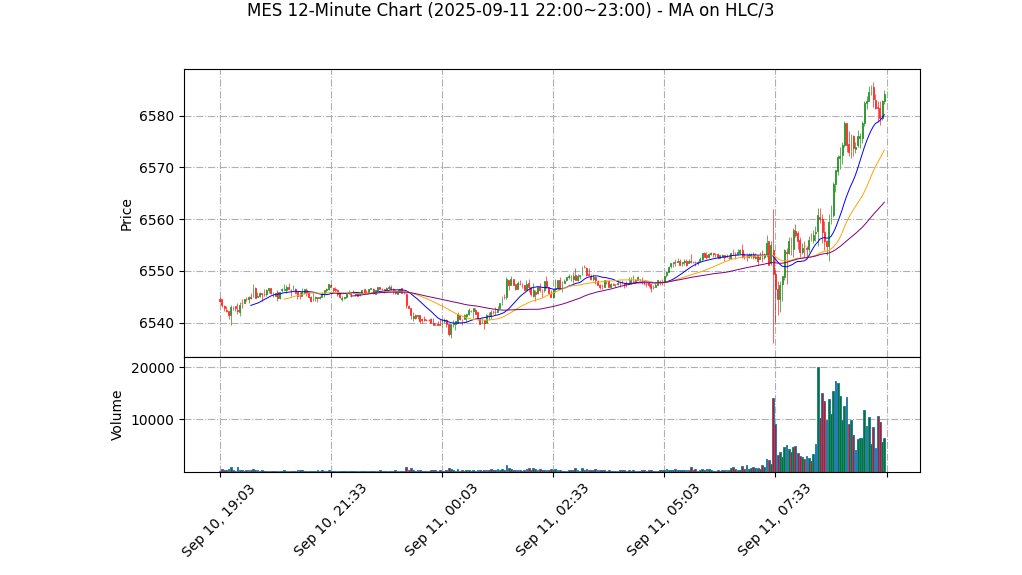
Task: Click the end of the purple moving average line
Action: pos(884,202)
